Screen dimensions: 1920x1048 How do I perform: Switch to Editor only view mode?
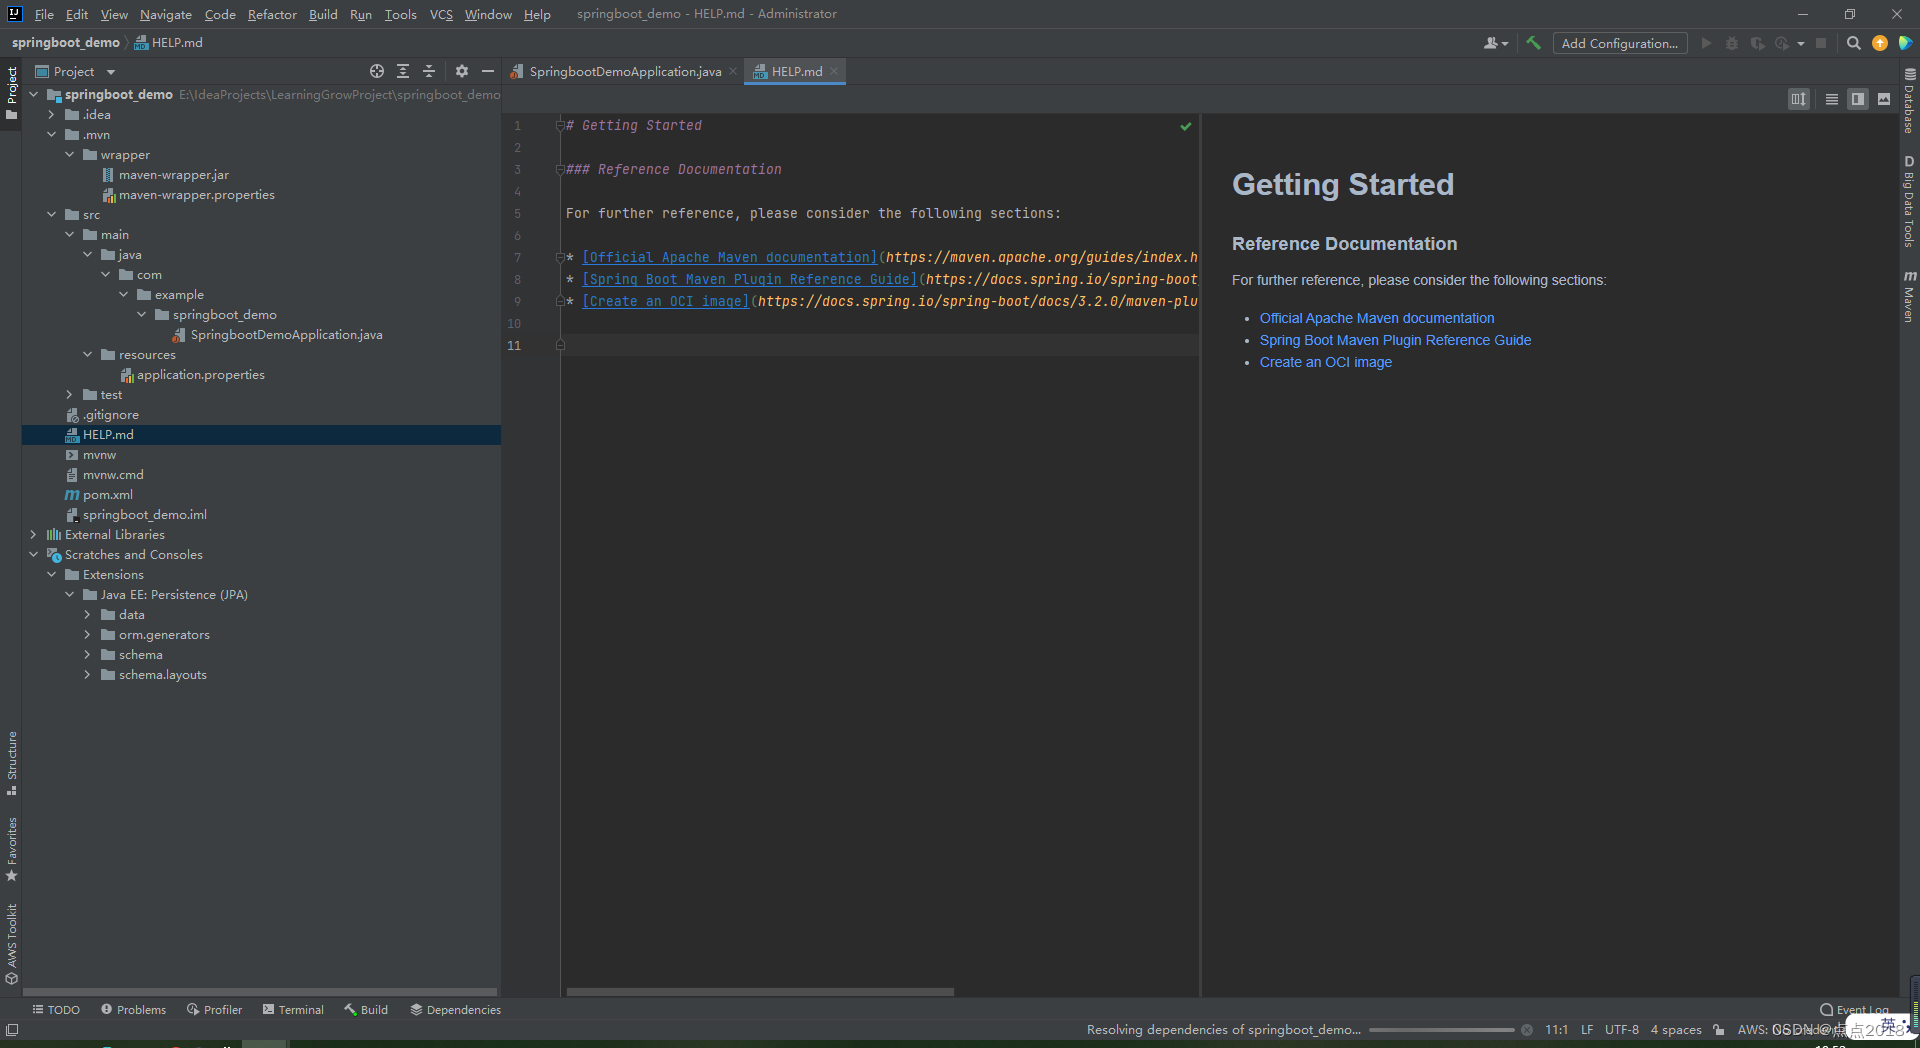(x=1832, y=99)
